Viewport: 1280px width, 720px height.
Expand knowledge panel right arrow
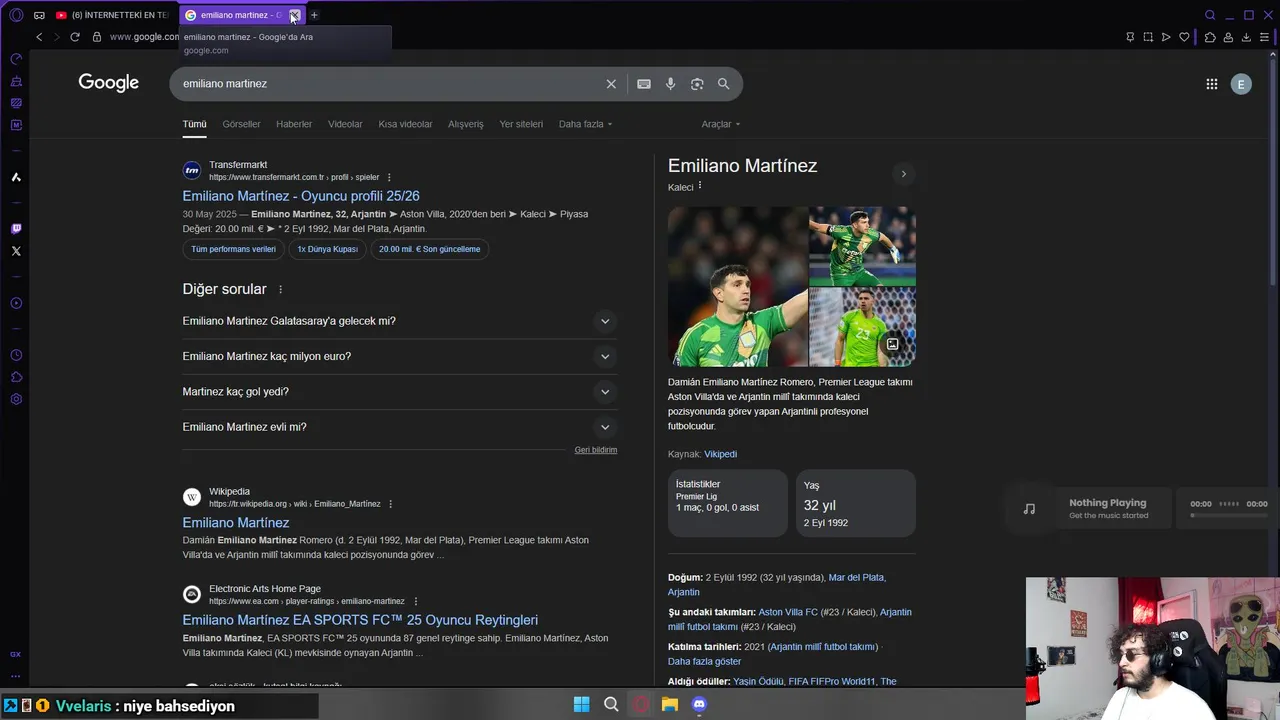coord(903,174)
